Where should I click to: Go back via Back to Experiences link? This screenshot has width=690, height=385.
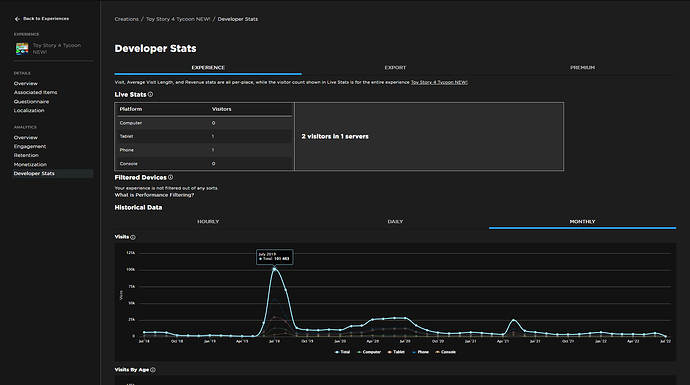[x=46, y=19]
